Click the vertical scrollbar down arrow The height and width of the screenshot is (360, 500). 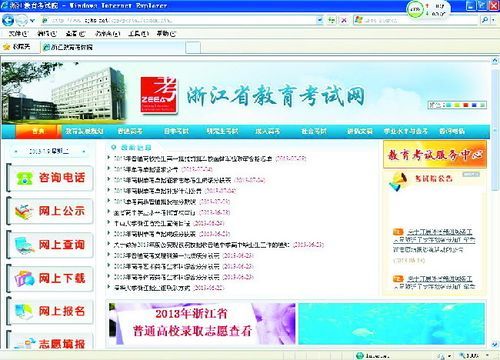(494, 344)
